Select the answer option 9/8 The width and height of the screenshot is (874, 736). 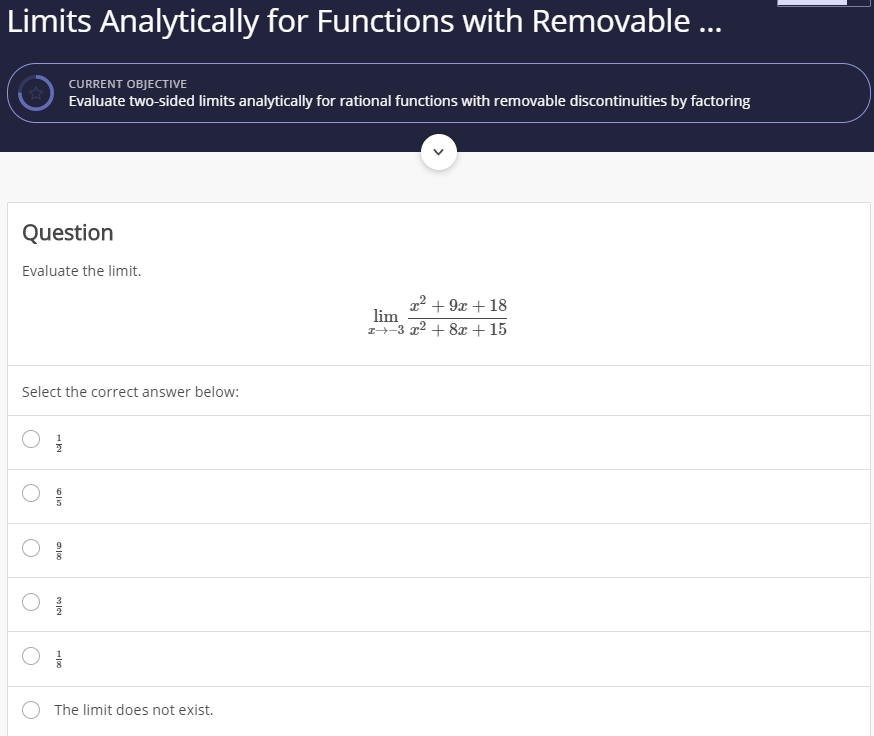click(30, 548)
